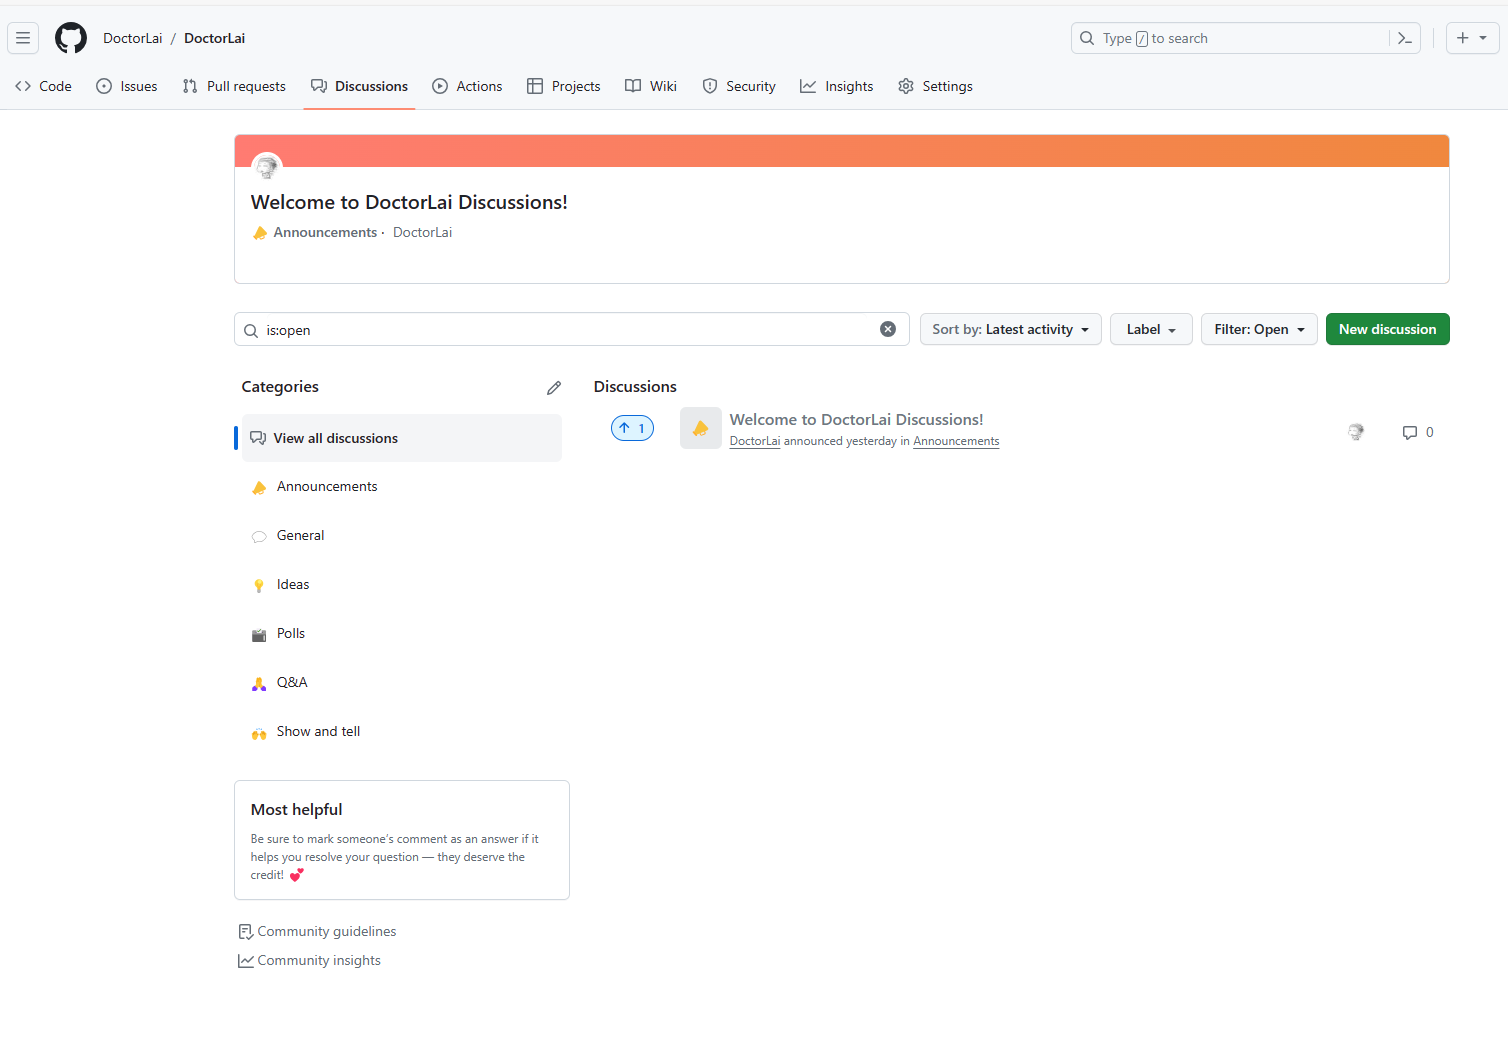
Task: Click the discussions search field
Action: point(572,329)
